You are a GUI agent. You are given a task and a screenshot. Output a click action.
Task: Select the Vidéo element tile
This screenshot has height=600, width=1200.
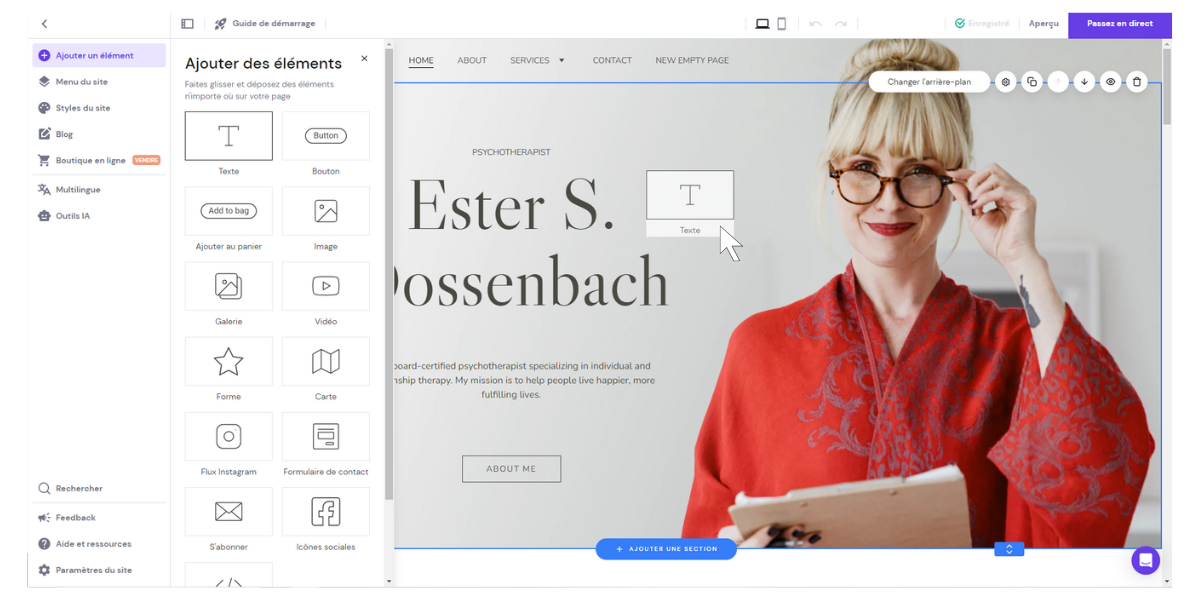[326, 286]
